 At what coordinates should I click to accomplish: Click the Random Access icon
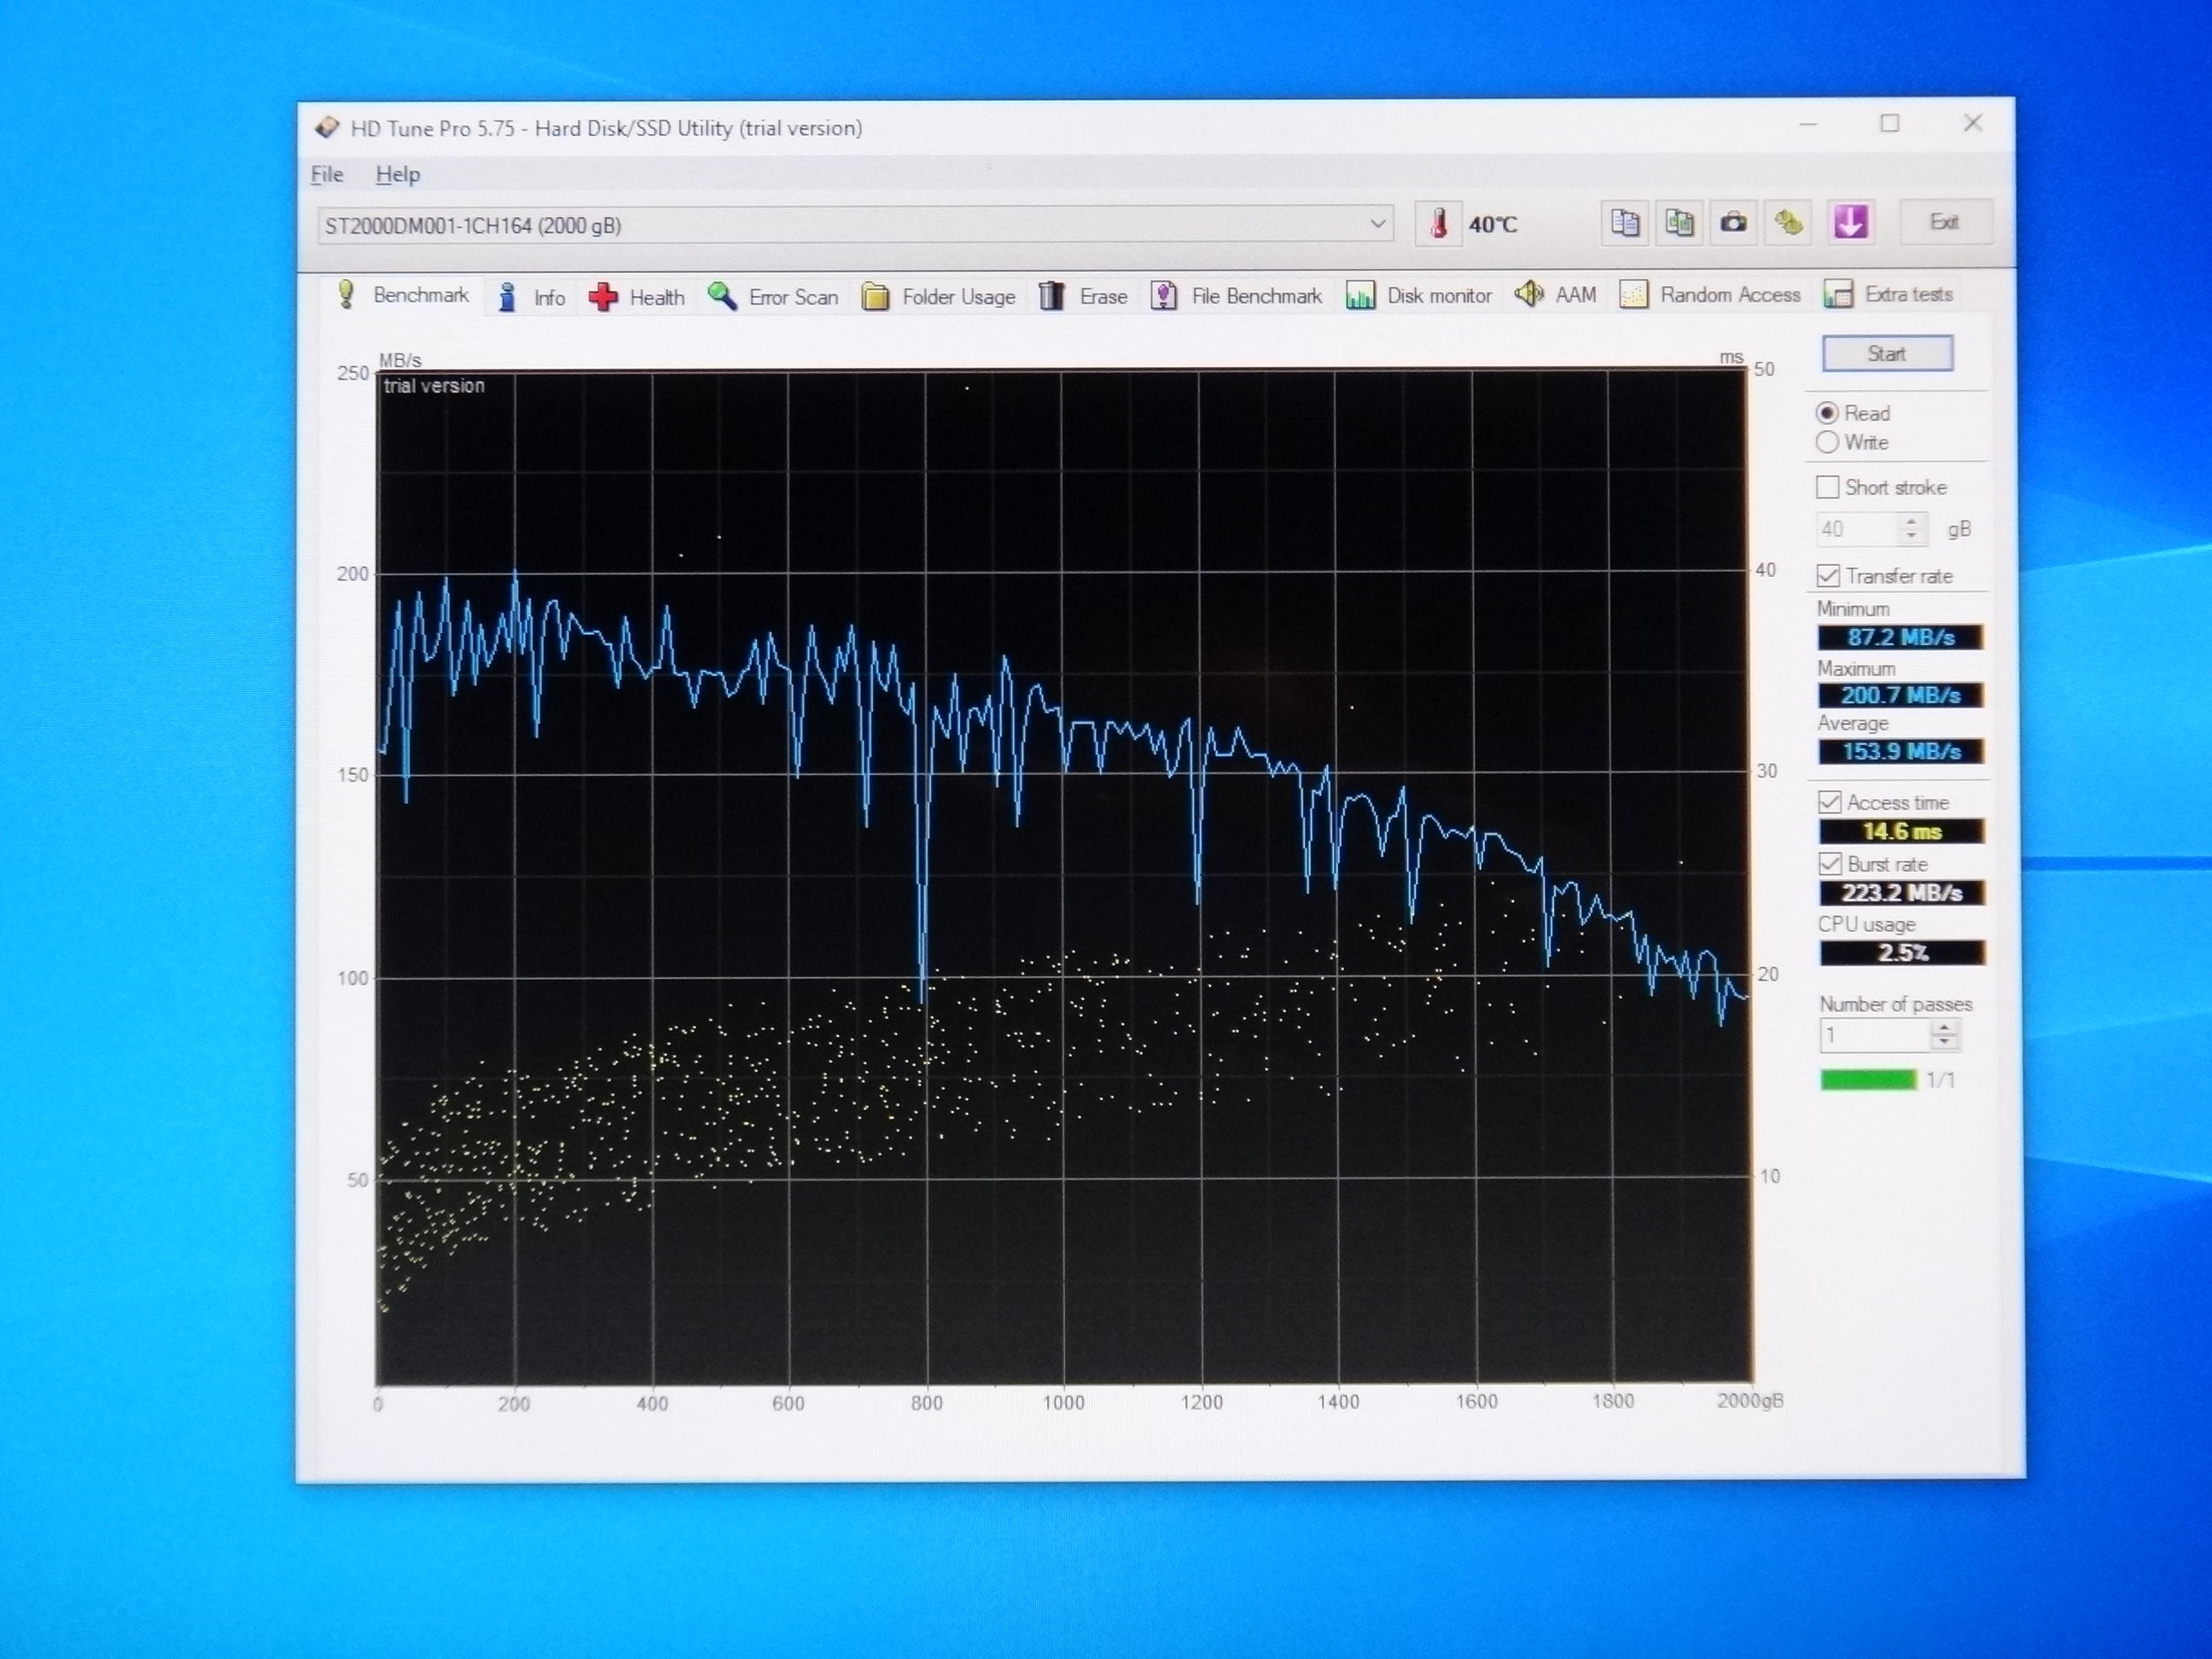(1633, 294)
